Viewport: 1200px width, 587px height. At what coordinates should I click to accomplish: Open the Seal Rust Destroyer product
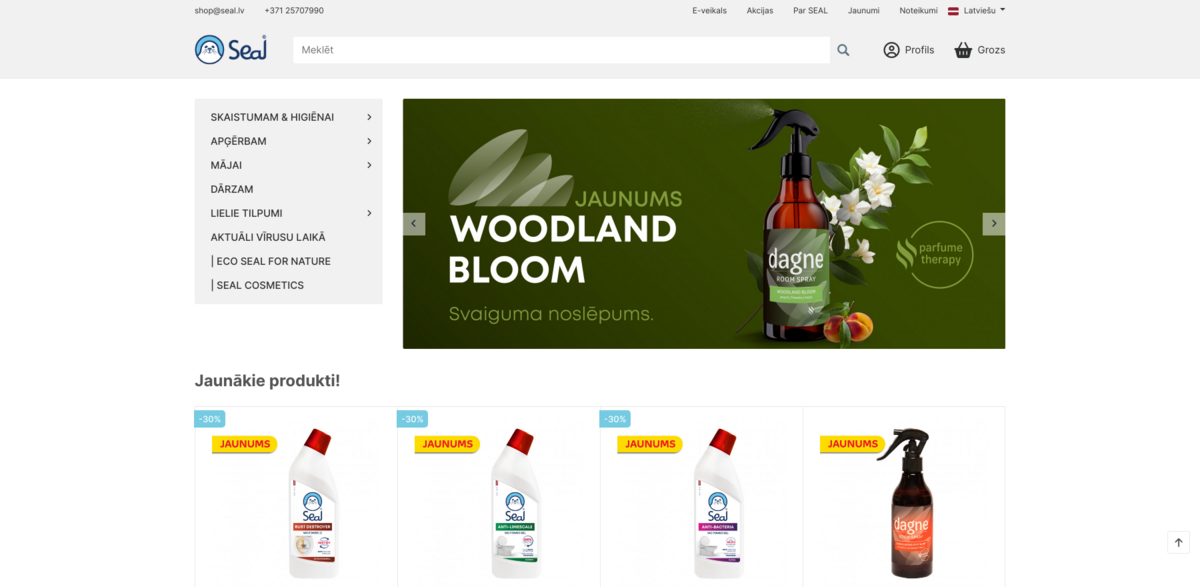(x=313, y=503)
